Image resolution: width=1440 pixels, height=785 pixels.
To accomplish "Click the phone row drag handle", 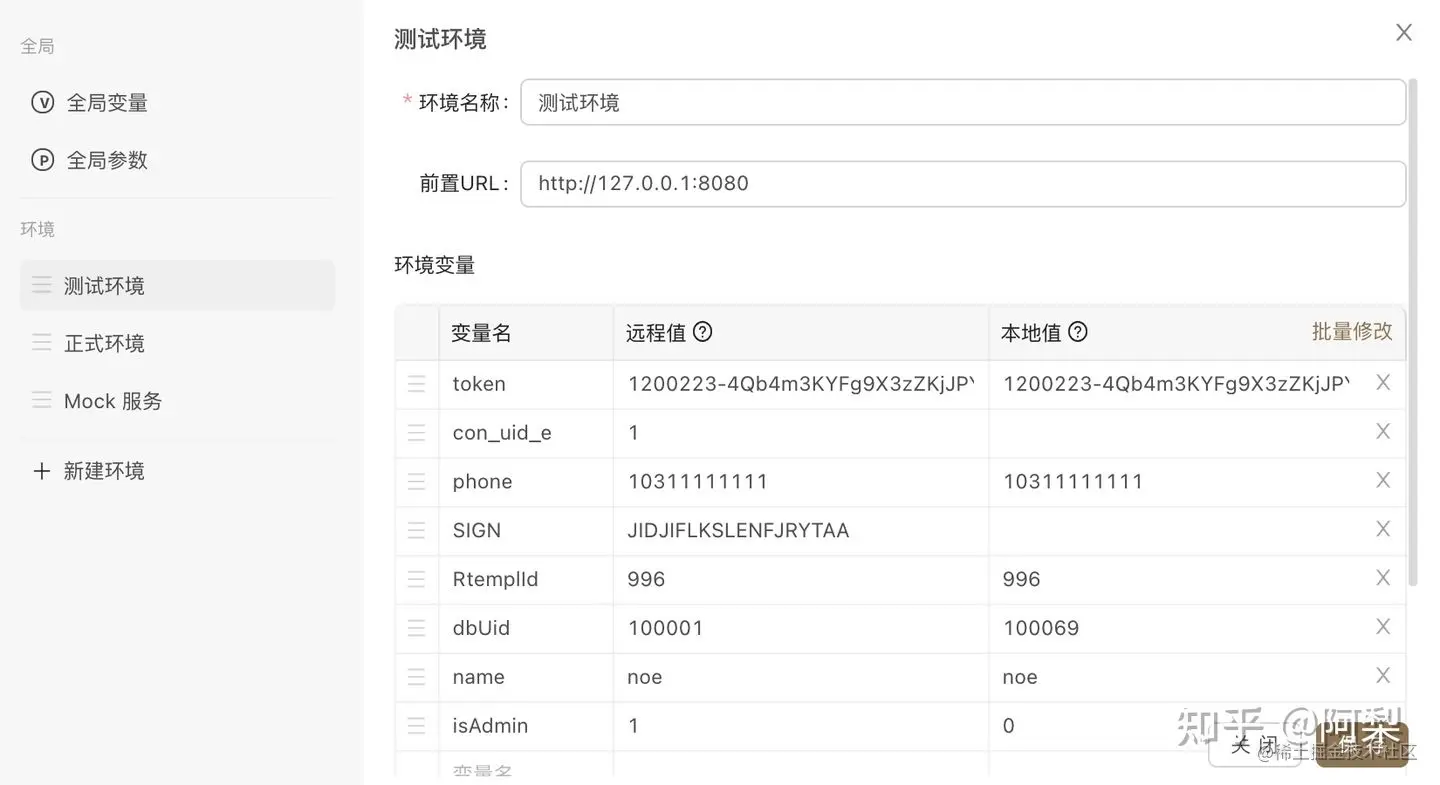I will point(416,482).
